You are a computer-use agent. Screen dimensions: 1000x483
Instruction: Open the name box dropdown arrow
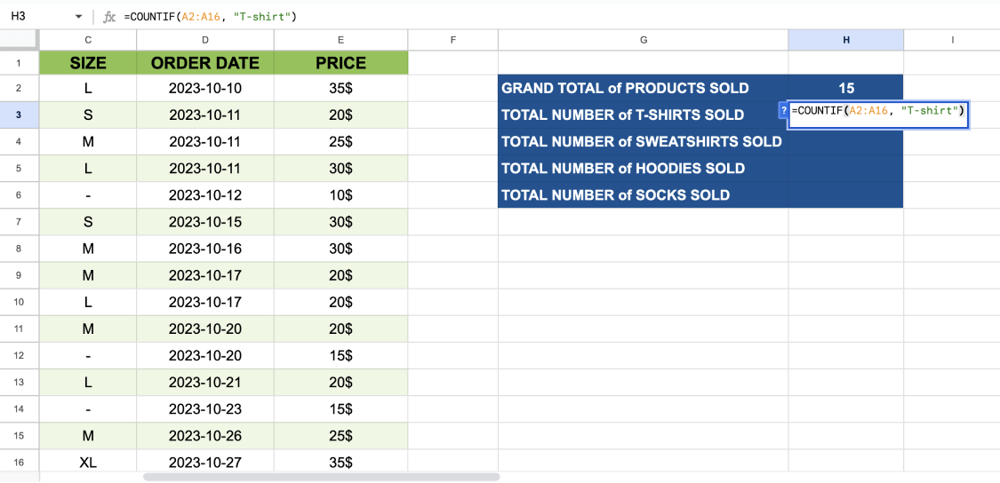[79, 17]
